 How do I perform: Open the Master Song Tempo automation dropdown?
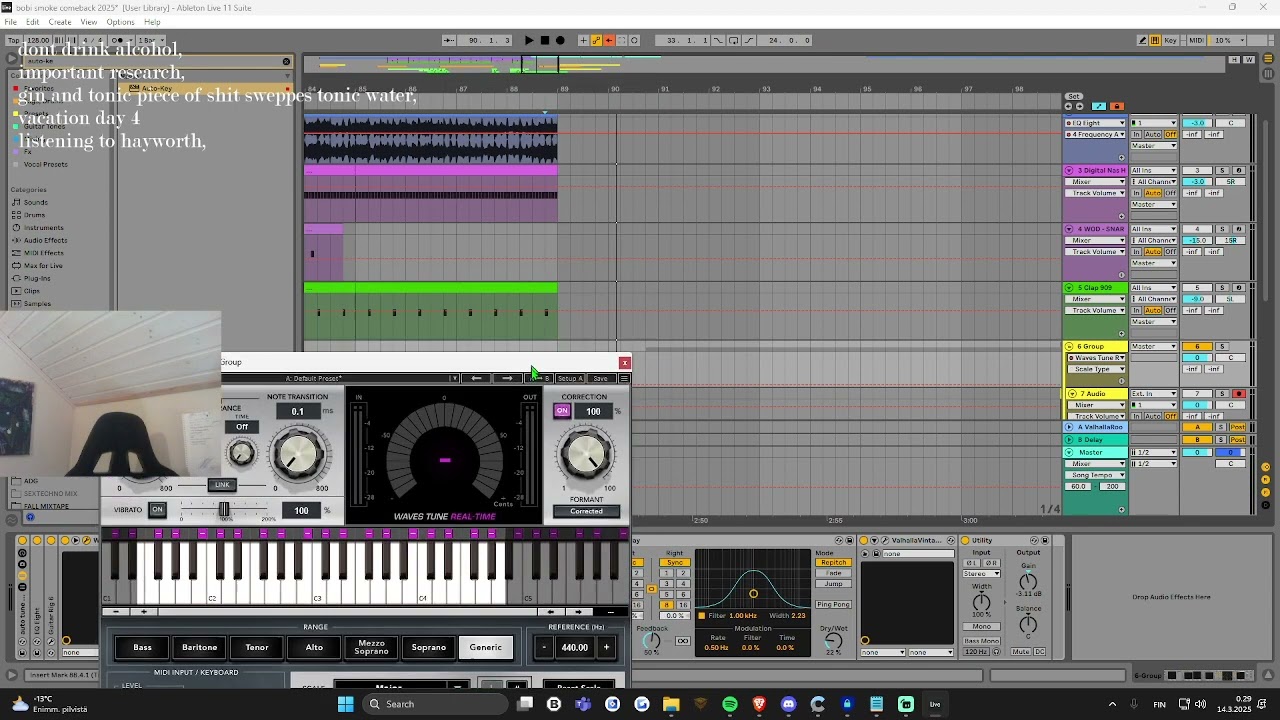1097,475
